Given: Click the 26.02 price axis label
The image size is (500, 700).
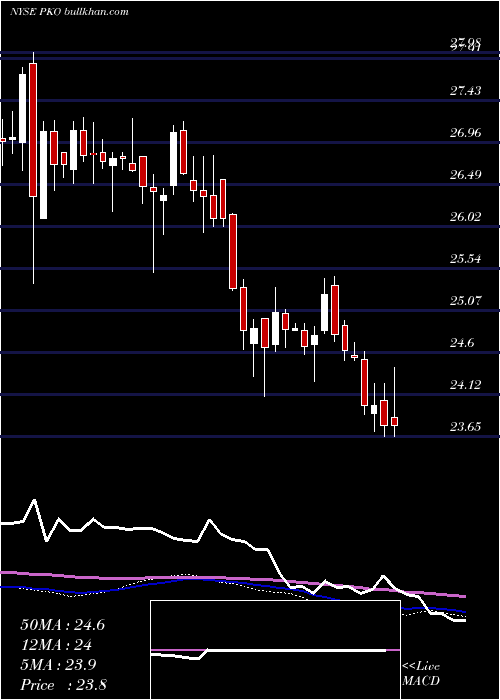Looking at the screenshot, I should (x=466, y=217).
